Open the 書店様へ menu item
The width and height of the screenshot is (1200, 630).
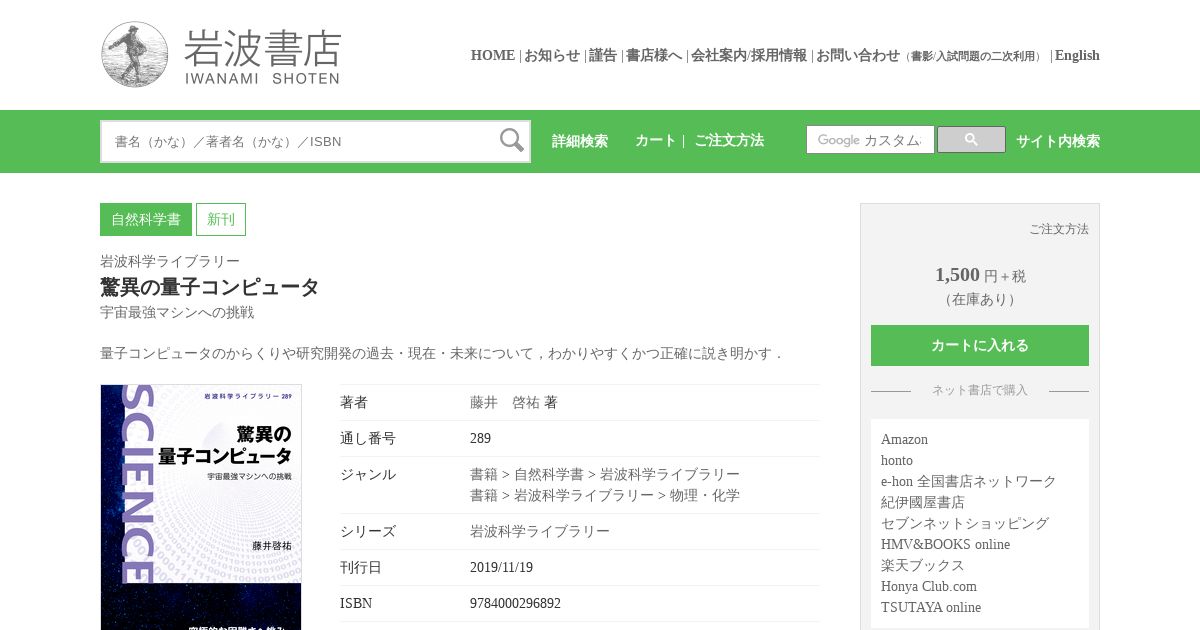(654, 56)
